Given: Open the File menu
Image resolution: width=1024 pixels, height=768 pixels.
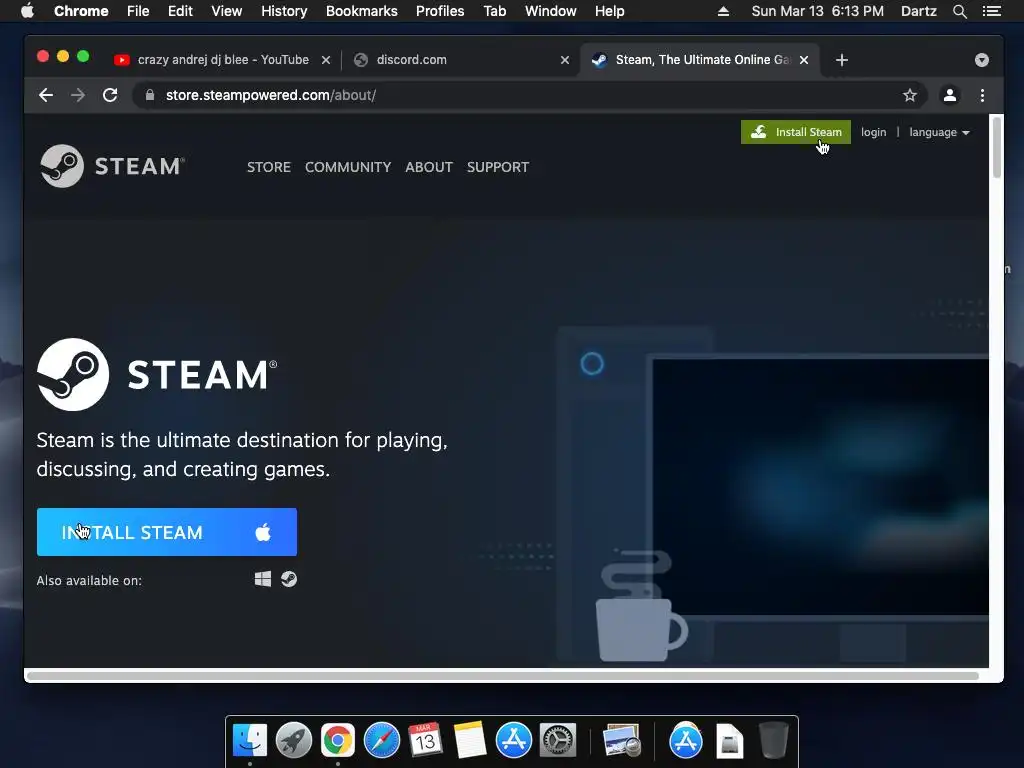Looking at the screenshot, I should (x=138, y=11).
